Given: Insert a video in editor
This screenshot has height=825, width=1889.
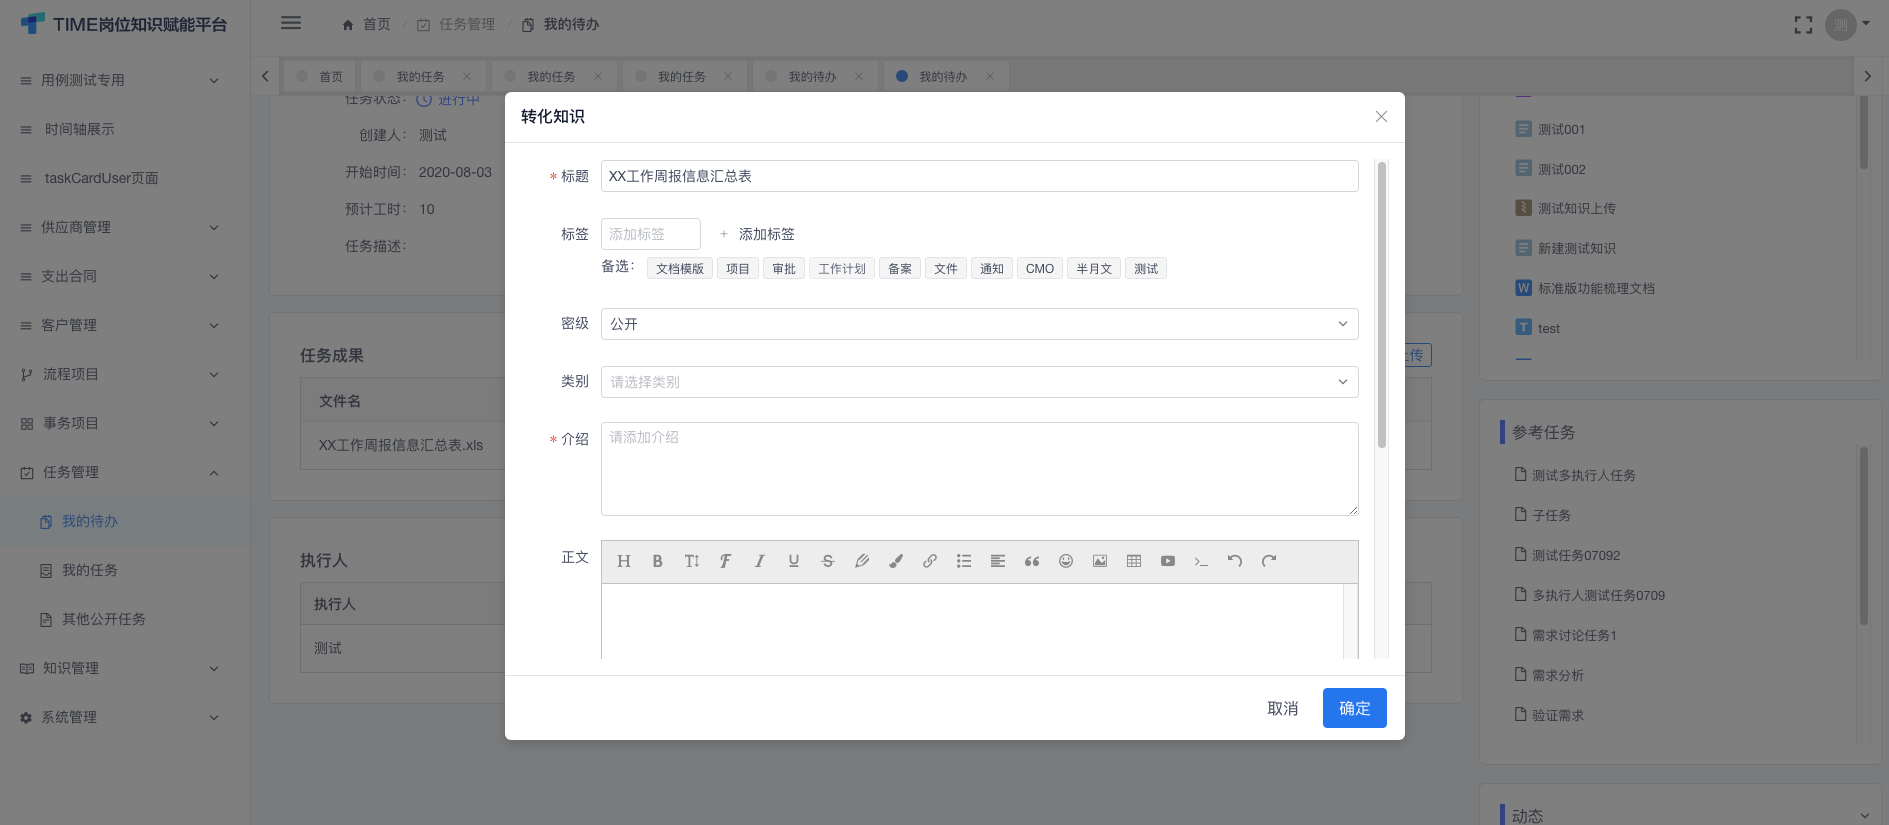Looking at the screenshot, I should click(1168, 561).
